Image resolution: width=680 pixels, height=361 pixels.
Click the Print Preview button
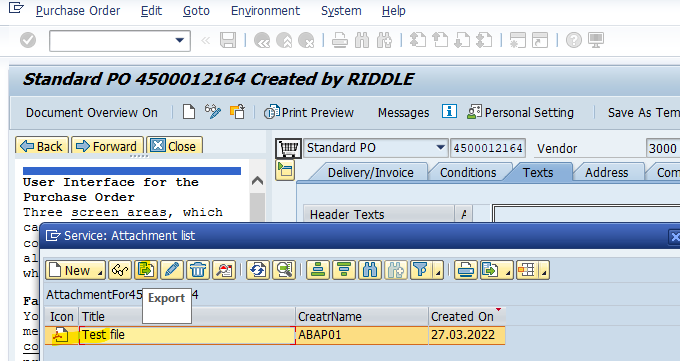point(309,112)
